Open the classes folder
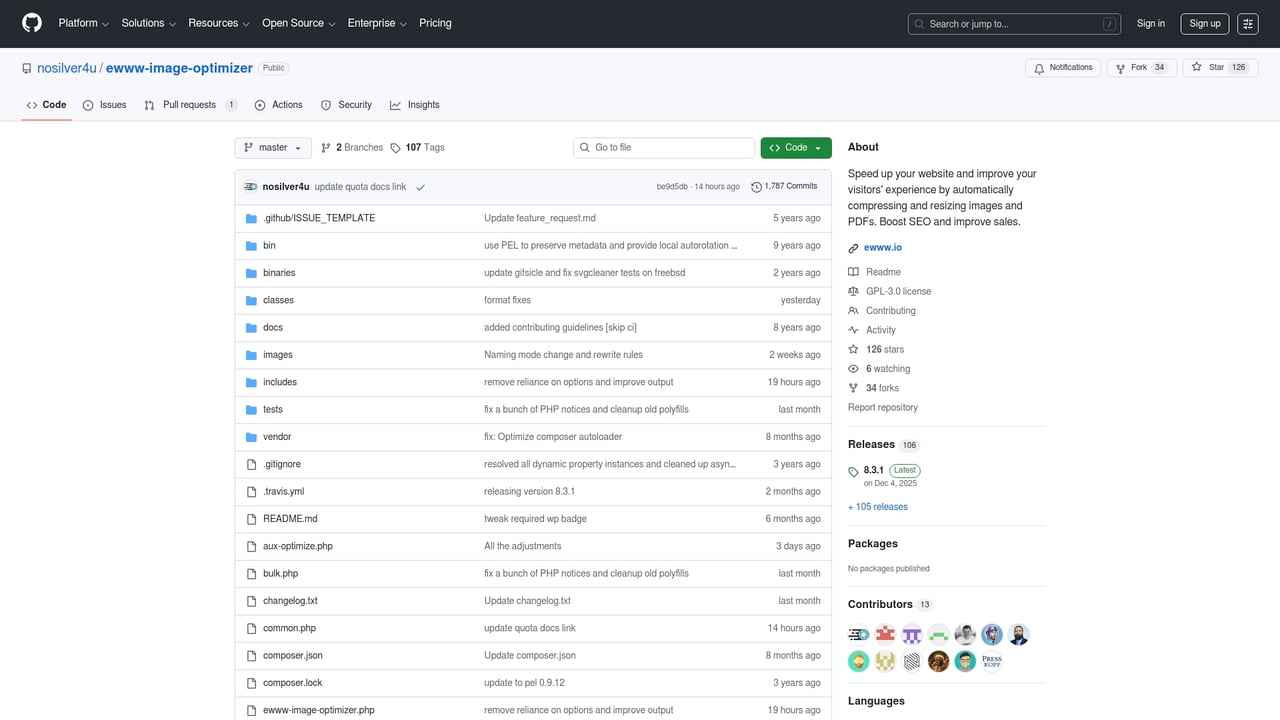This screenshot has width=1280, height=720. [278, 300]
